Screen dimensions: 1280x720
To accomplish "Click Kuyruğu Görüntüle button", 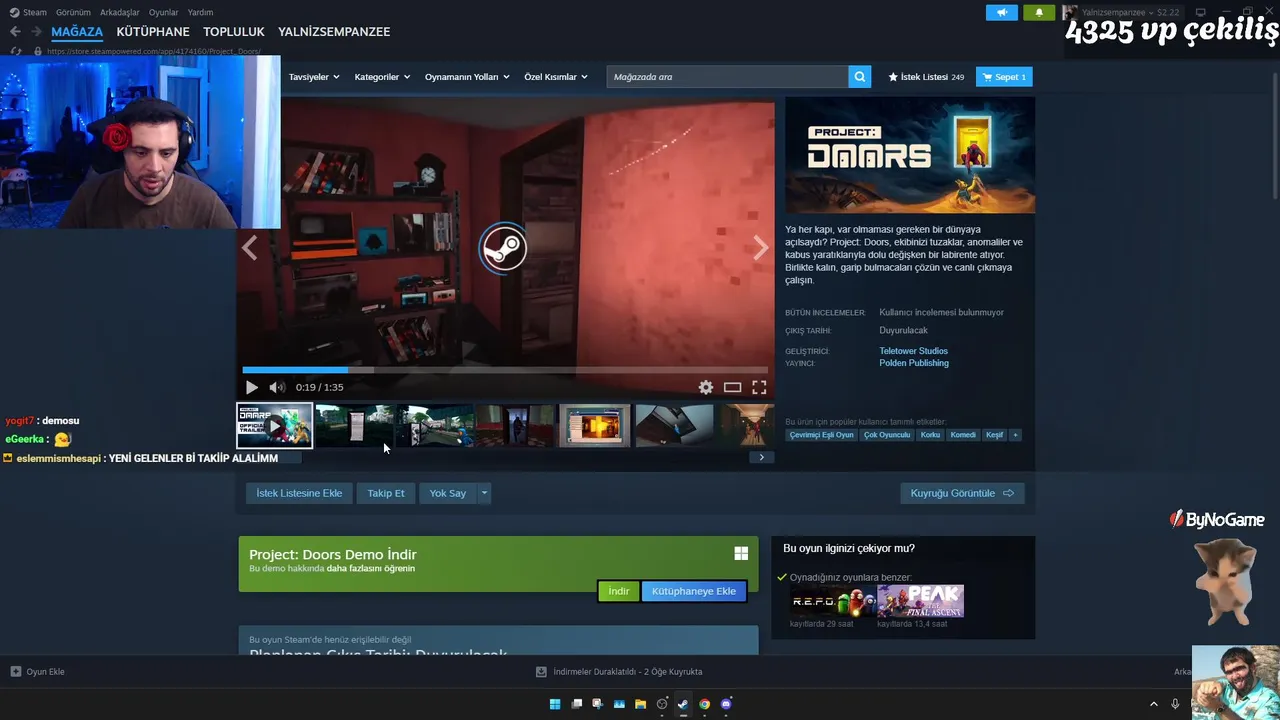I will click(x=962, y=493).
